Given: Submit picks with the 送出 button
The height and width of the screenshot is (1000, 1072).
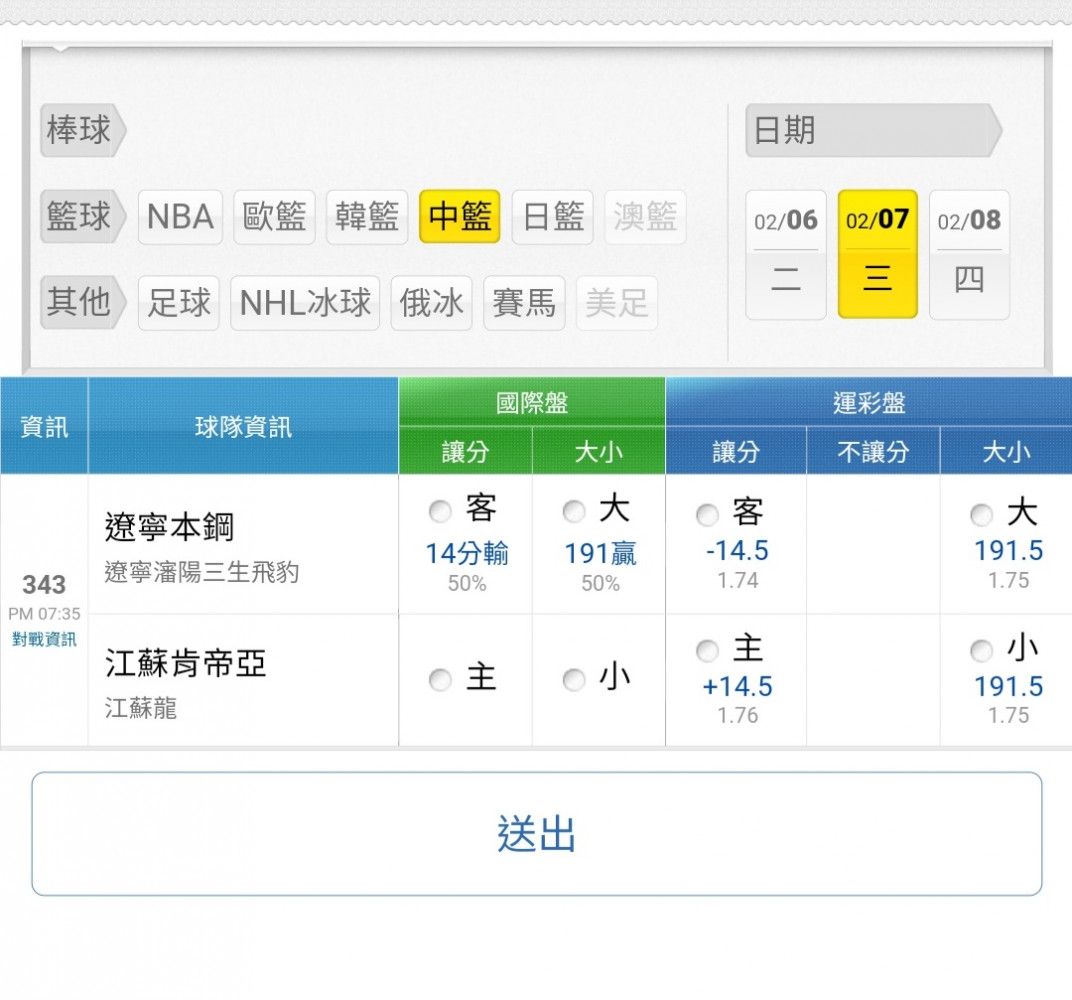Looking at the screenshot, I should [537, 834].
